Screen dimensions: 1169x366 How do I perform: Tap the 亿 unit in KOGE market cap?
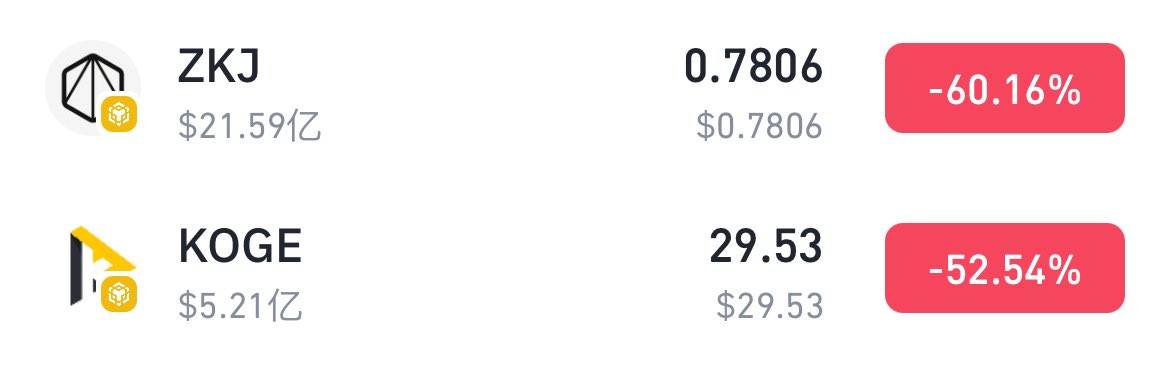286,306
